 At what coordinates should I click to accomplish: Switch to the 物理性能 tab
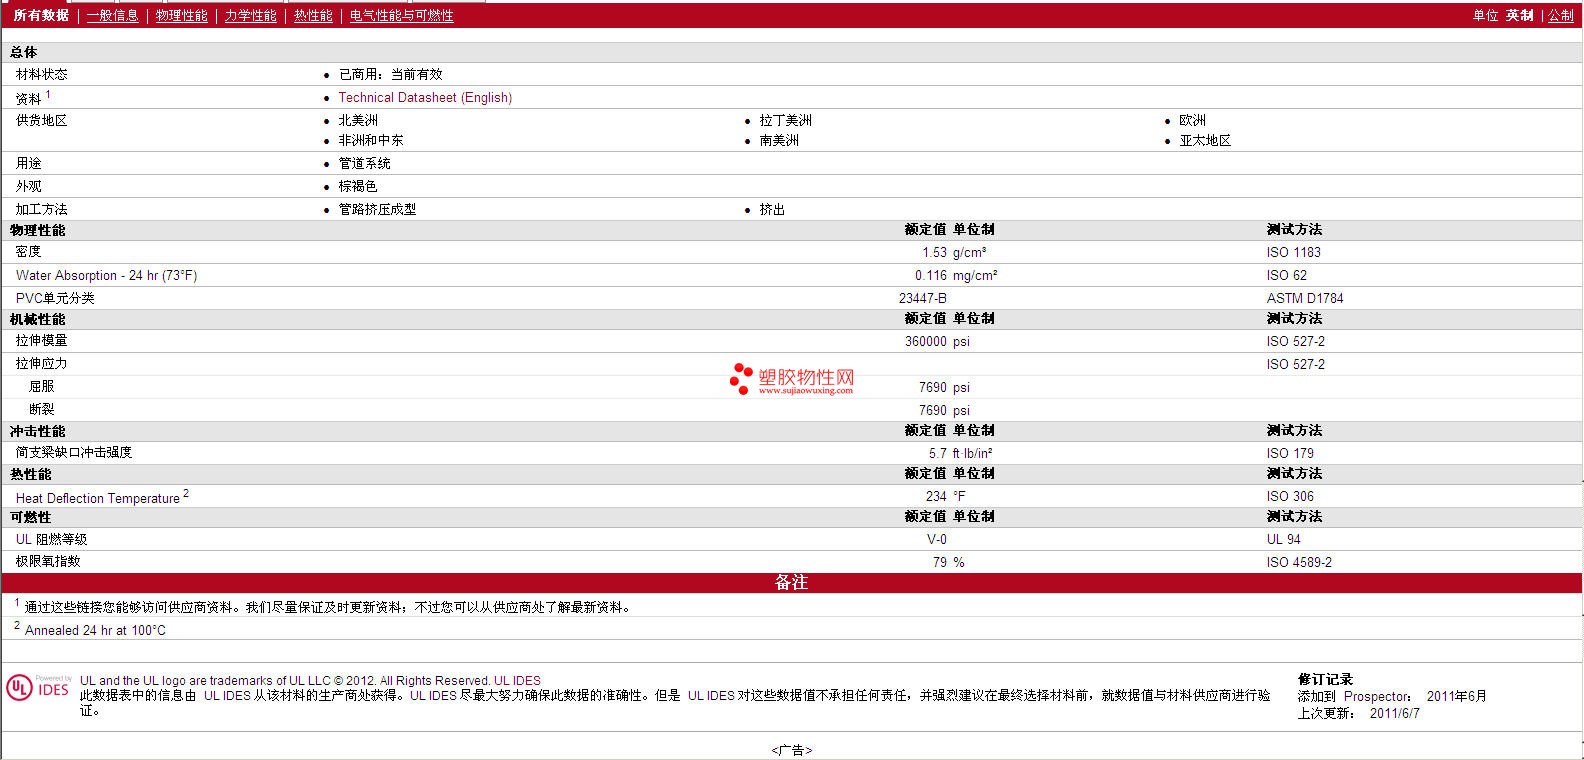[x=182, y=15]
